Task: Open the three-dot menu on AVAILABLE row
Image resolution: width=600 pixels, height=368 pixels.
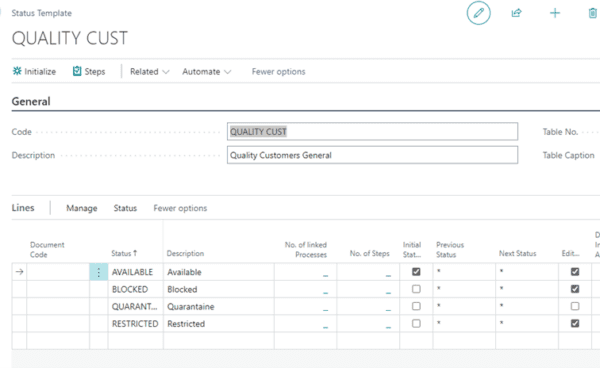Action: pos(98,272)
